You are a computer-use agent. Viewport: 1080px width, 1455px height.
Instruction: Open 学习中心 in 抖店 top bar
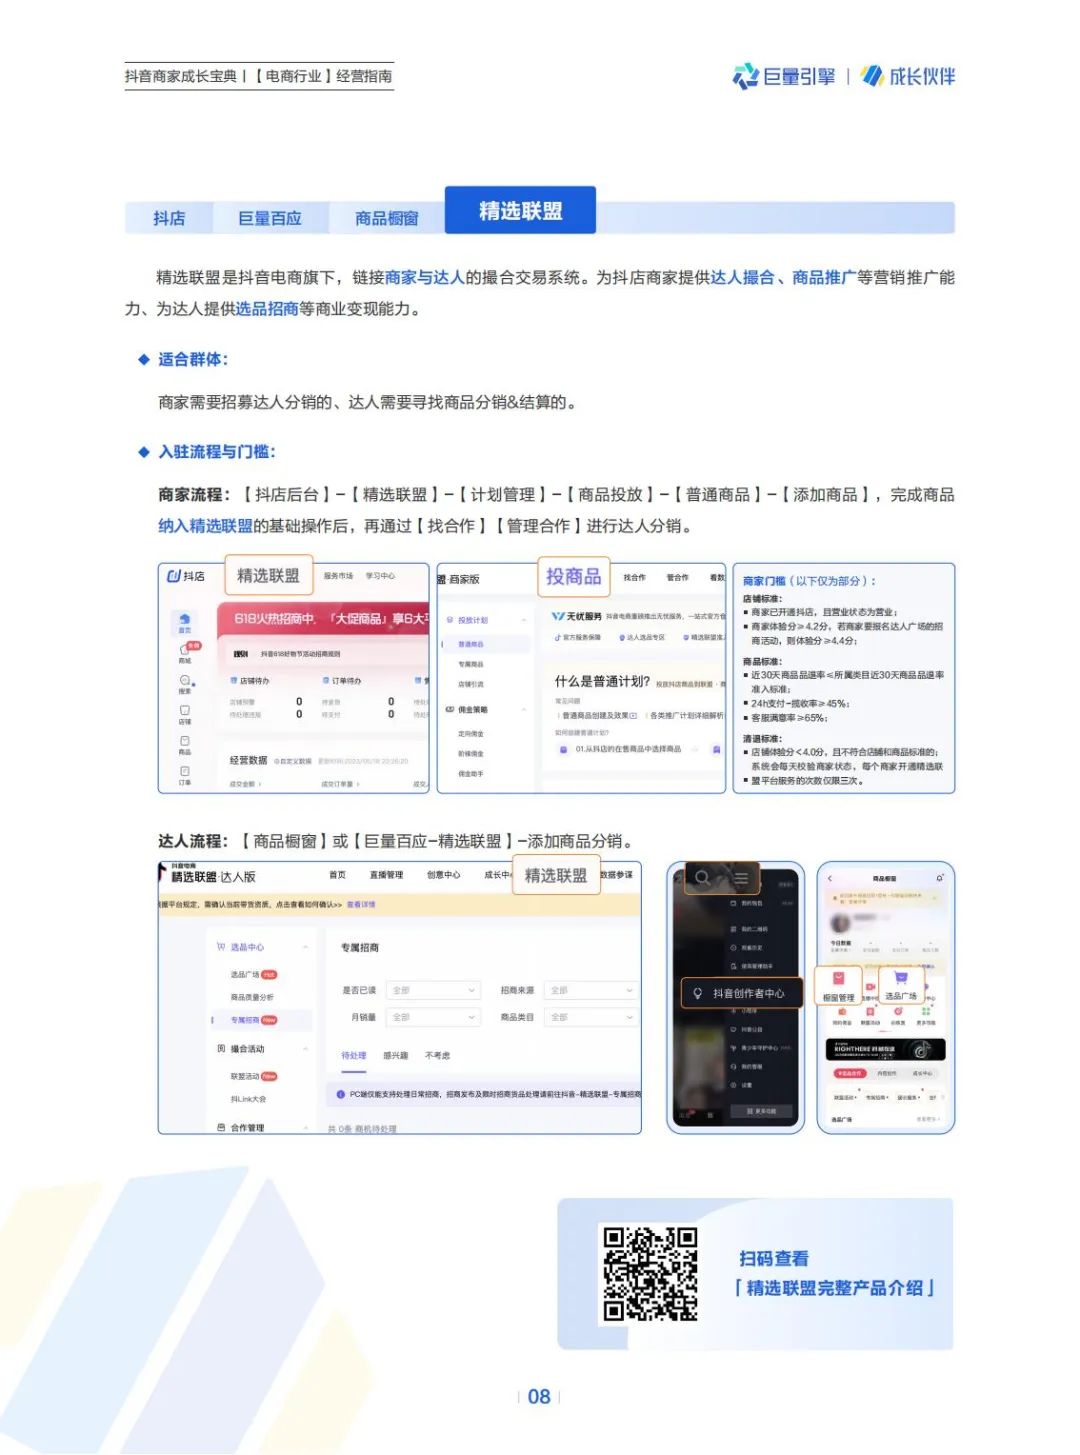coord(380,576)
